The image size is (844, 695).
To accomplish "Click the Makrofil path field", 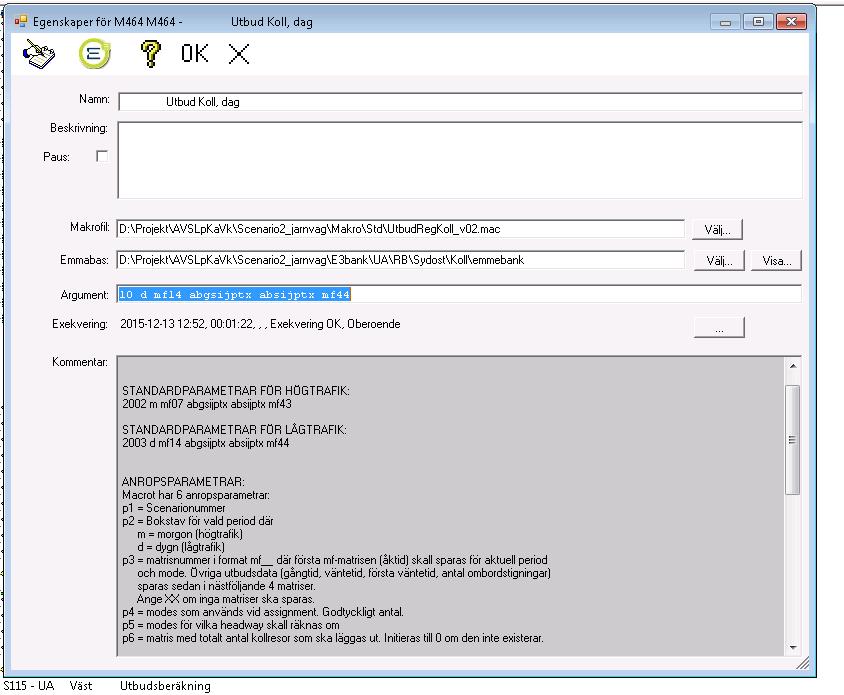I will click(400, 229).
